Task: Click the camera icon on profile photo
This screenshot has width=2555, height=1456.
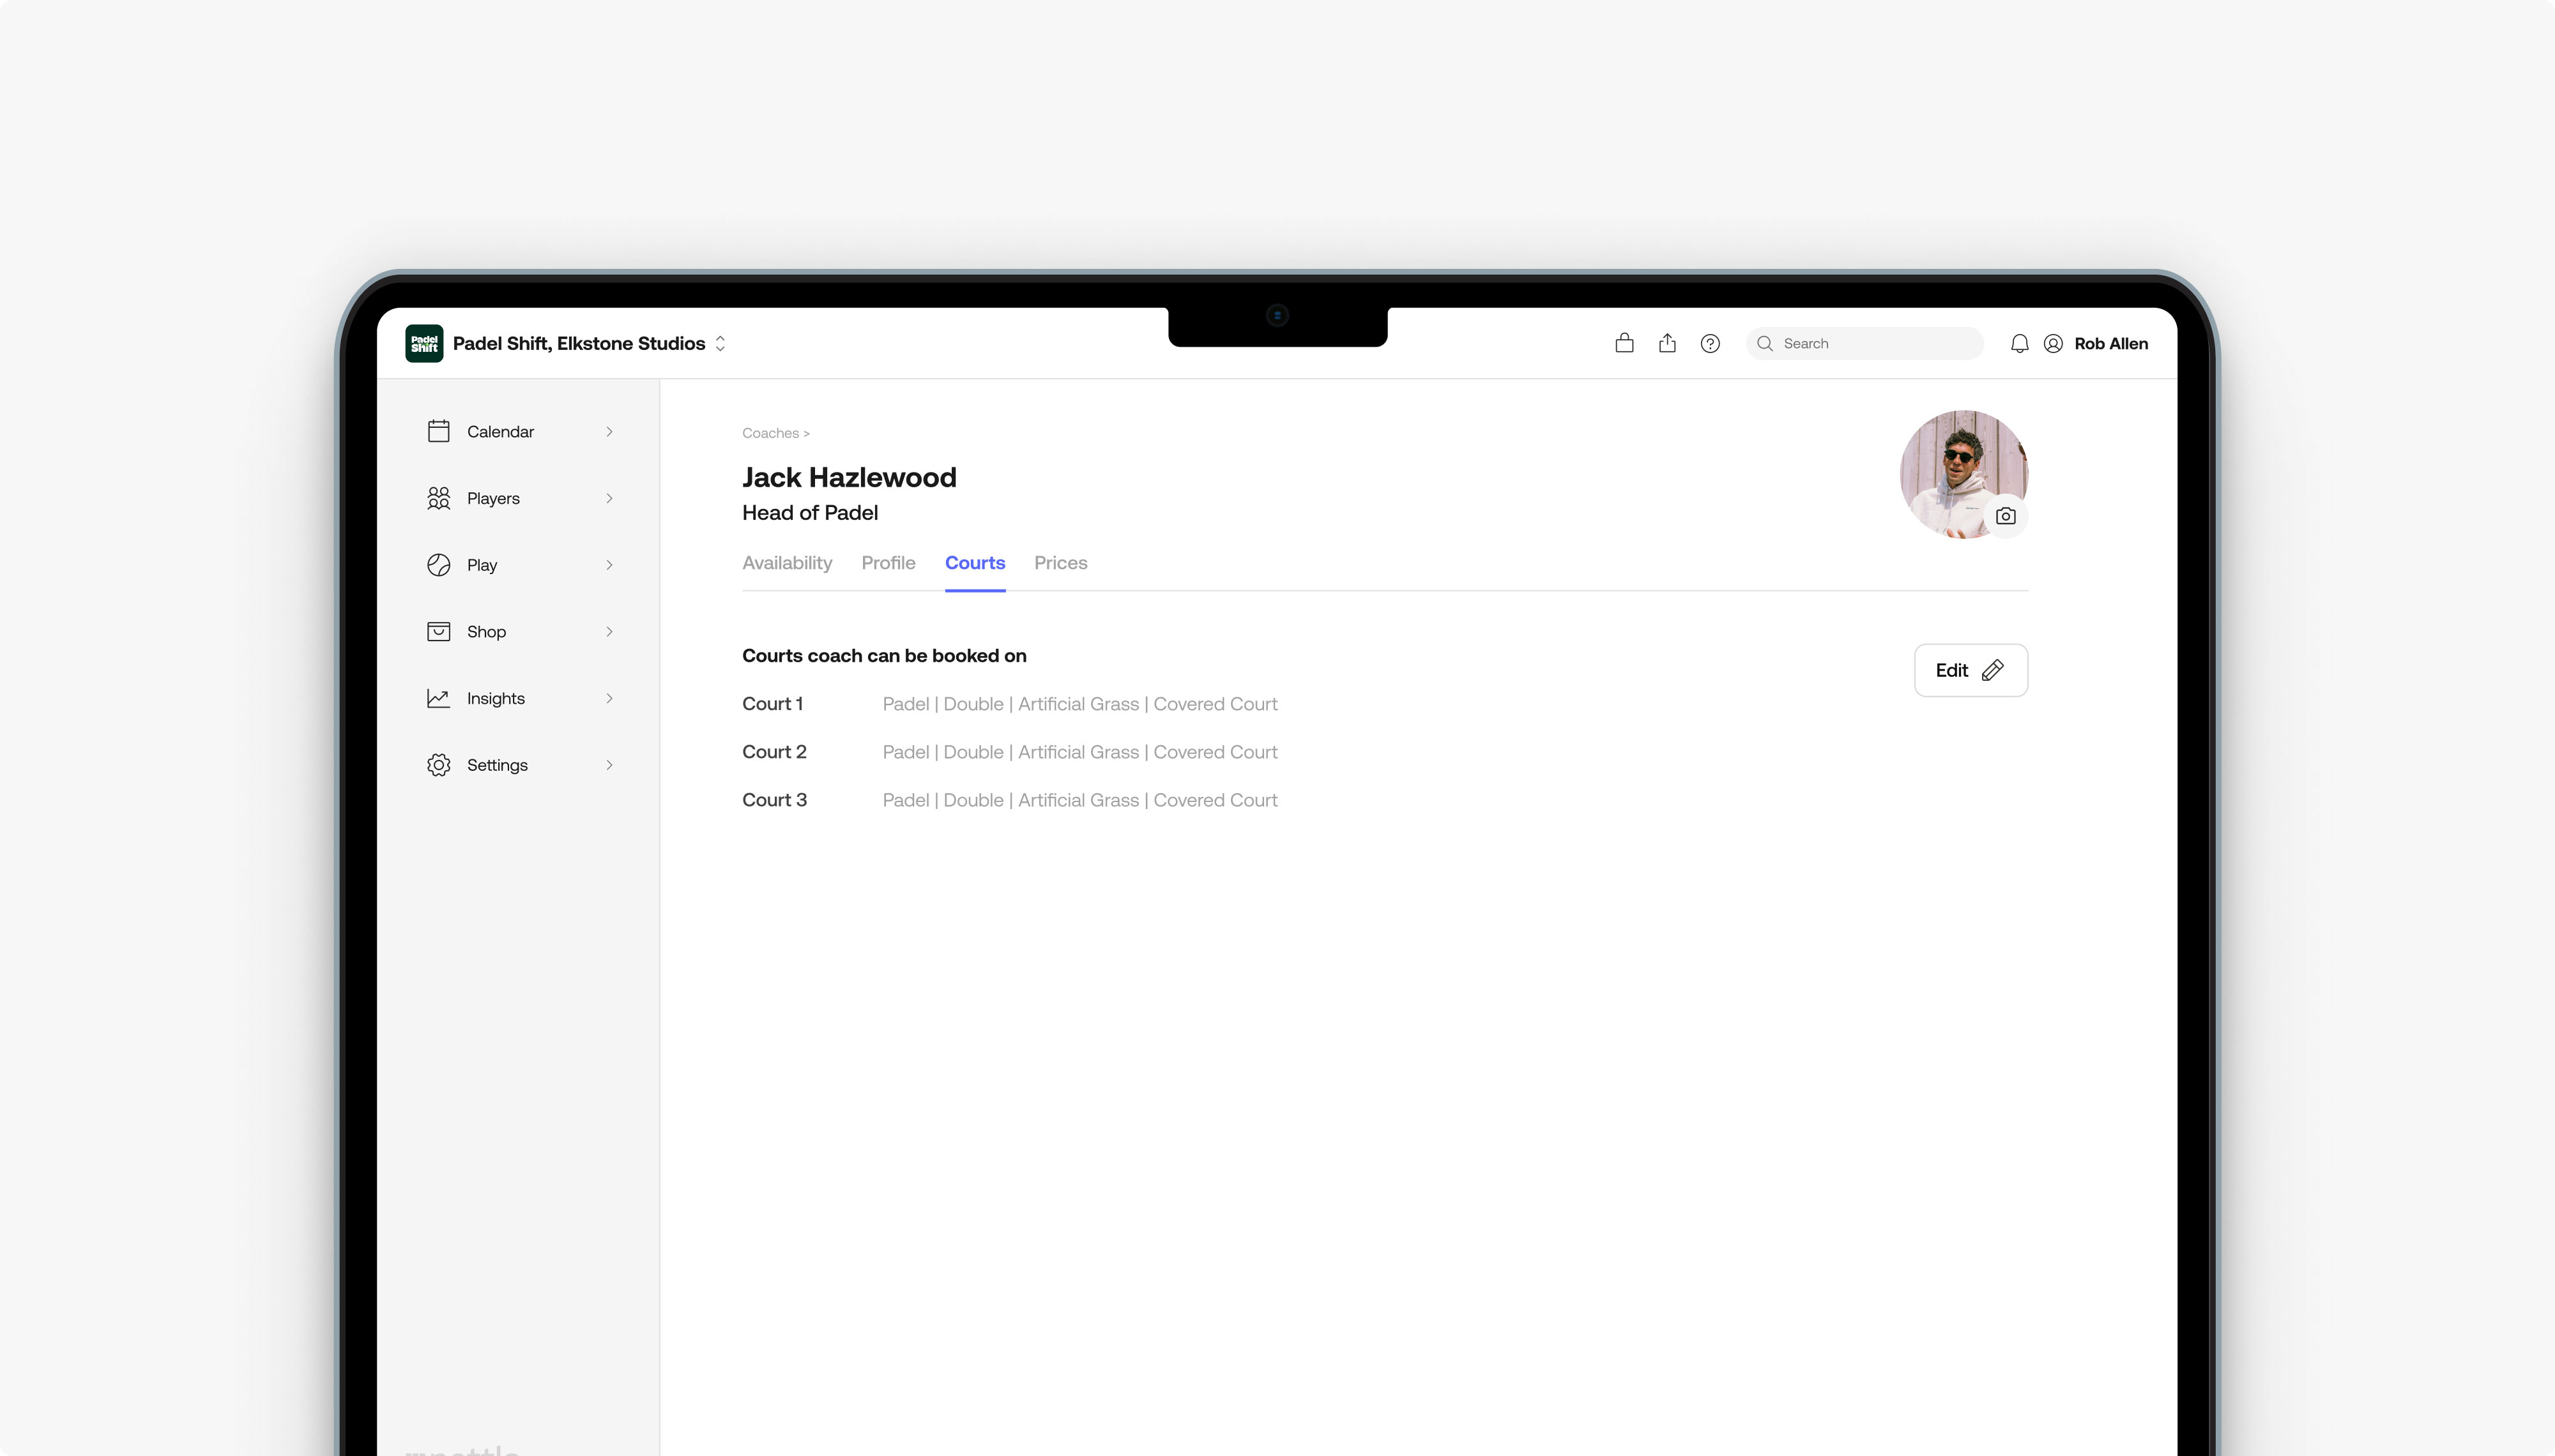Action: coord(2005,516)
